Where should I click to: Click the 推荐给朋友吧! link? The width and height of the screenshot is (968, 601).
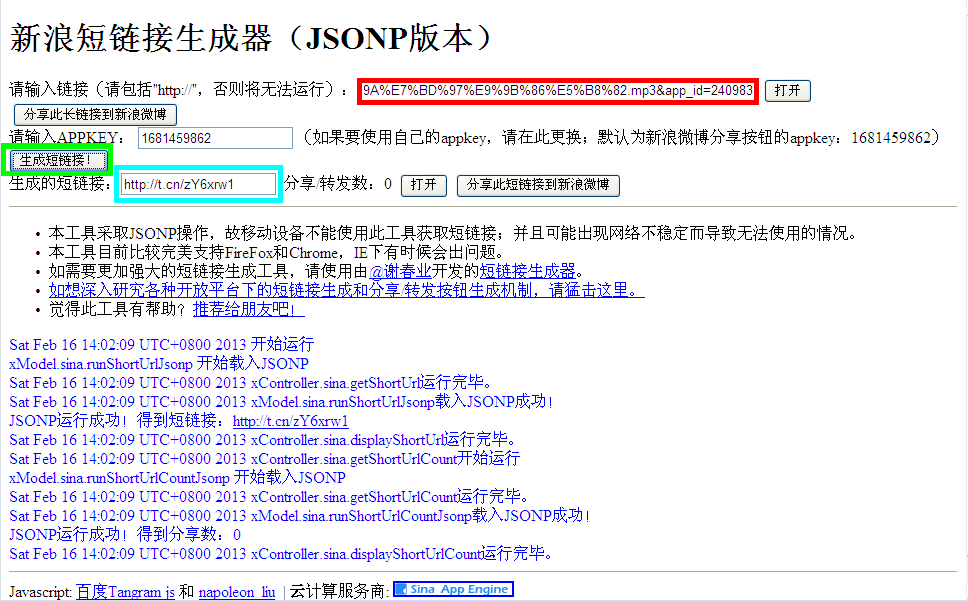point(248,309)
